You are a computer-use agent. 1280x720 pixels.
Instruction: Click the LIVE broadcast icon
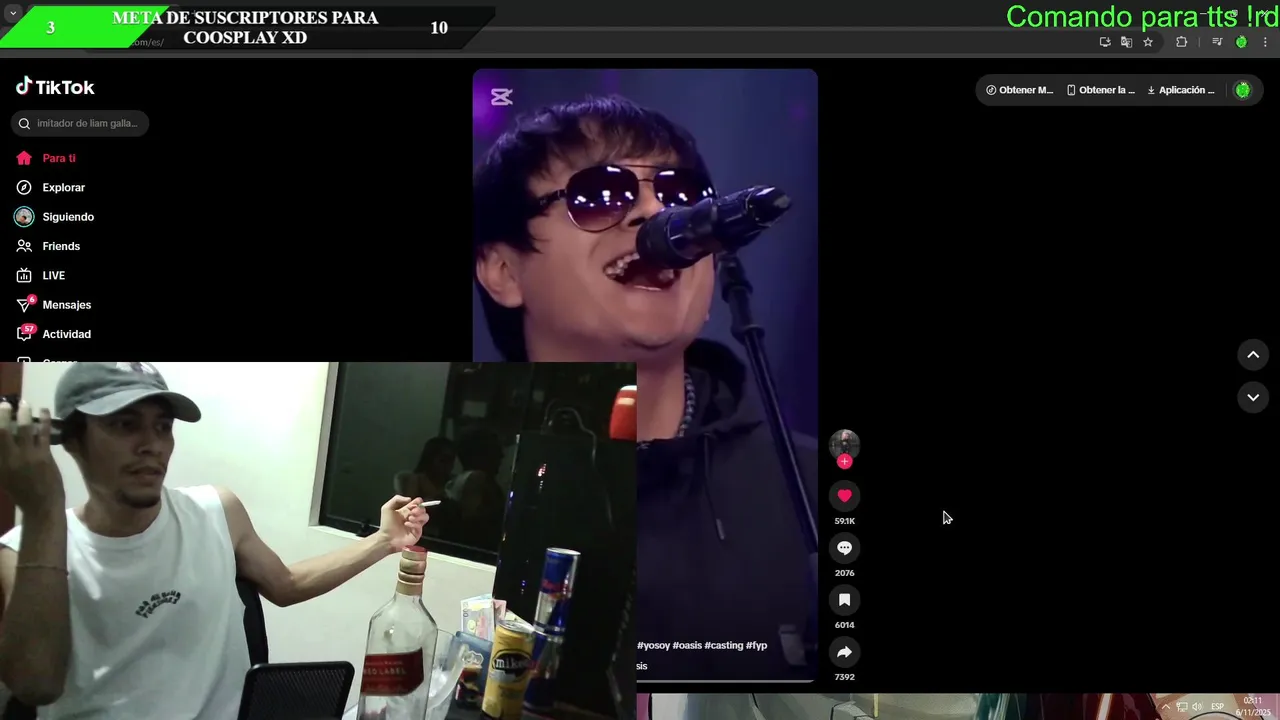(24, 275)
